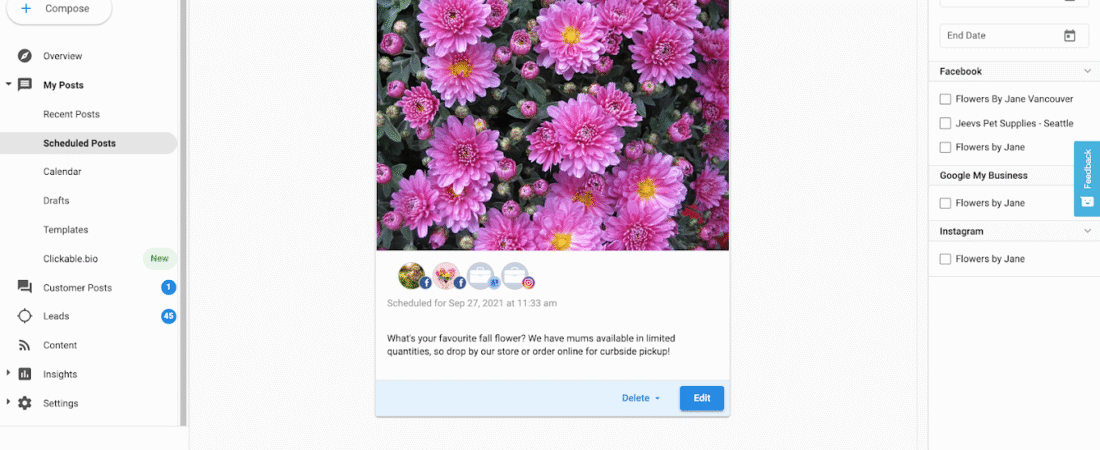This screenshot has width=1100, height=450.
Task: Go to Recent Posts
Action: point(72,114)
